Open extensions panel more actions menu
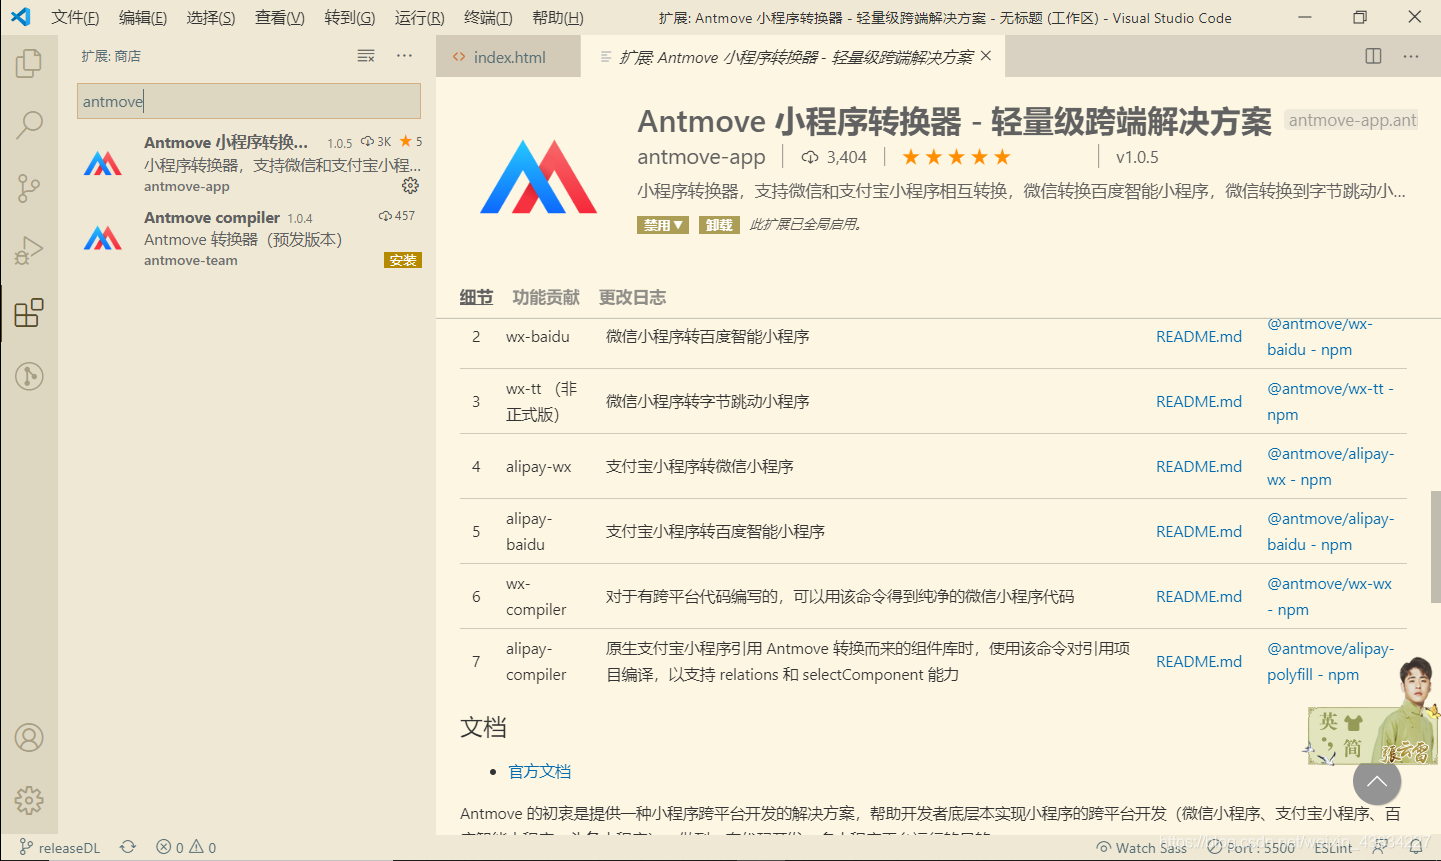 (x=404, y=56)
